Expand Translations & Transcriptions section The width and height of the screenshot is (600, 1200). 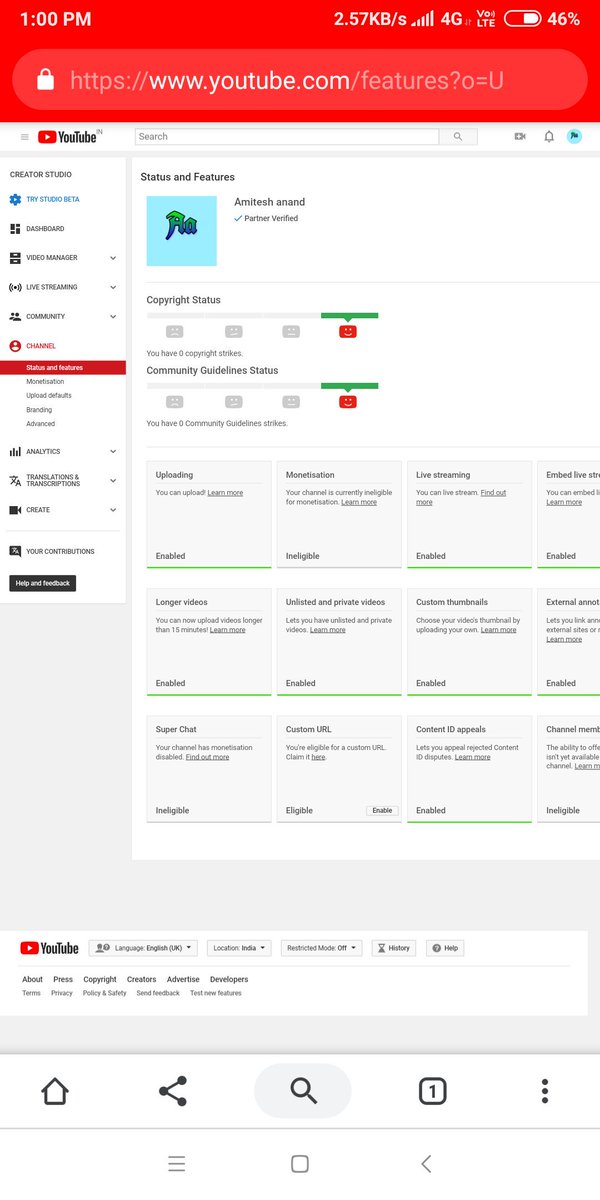click(x=113, y=481)
